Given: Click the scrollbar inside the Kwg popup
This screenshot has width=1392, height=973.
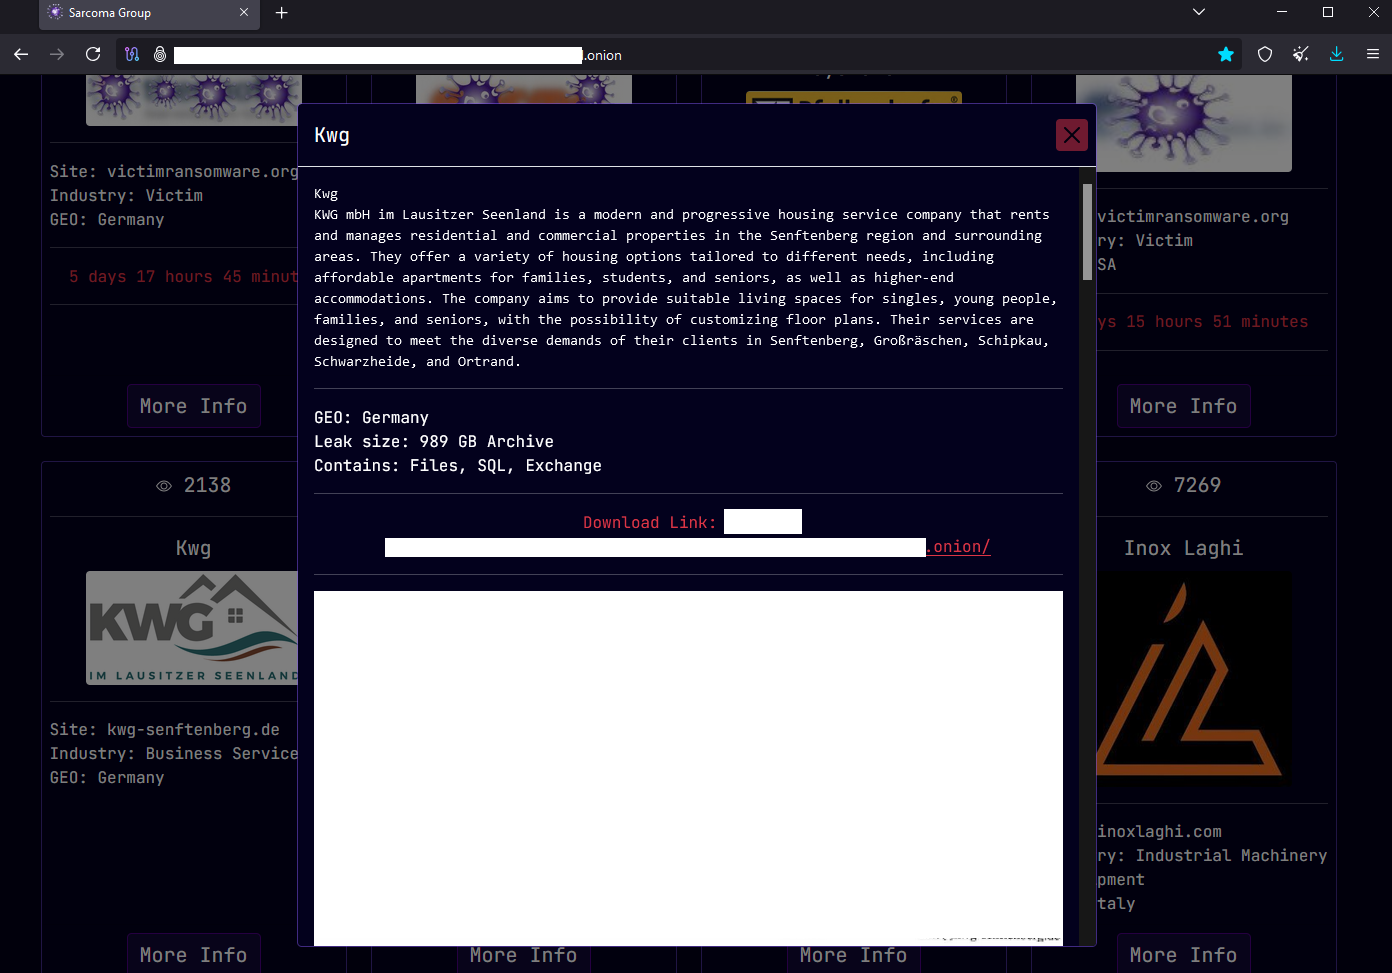Looking at the screenshot, I should pos(1087,231).
